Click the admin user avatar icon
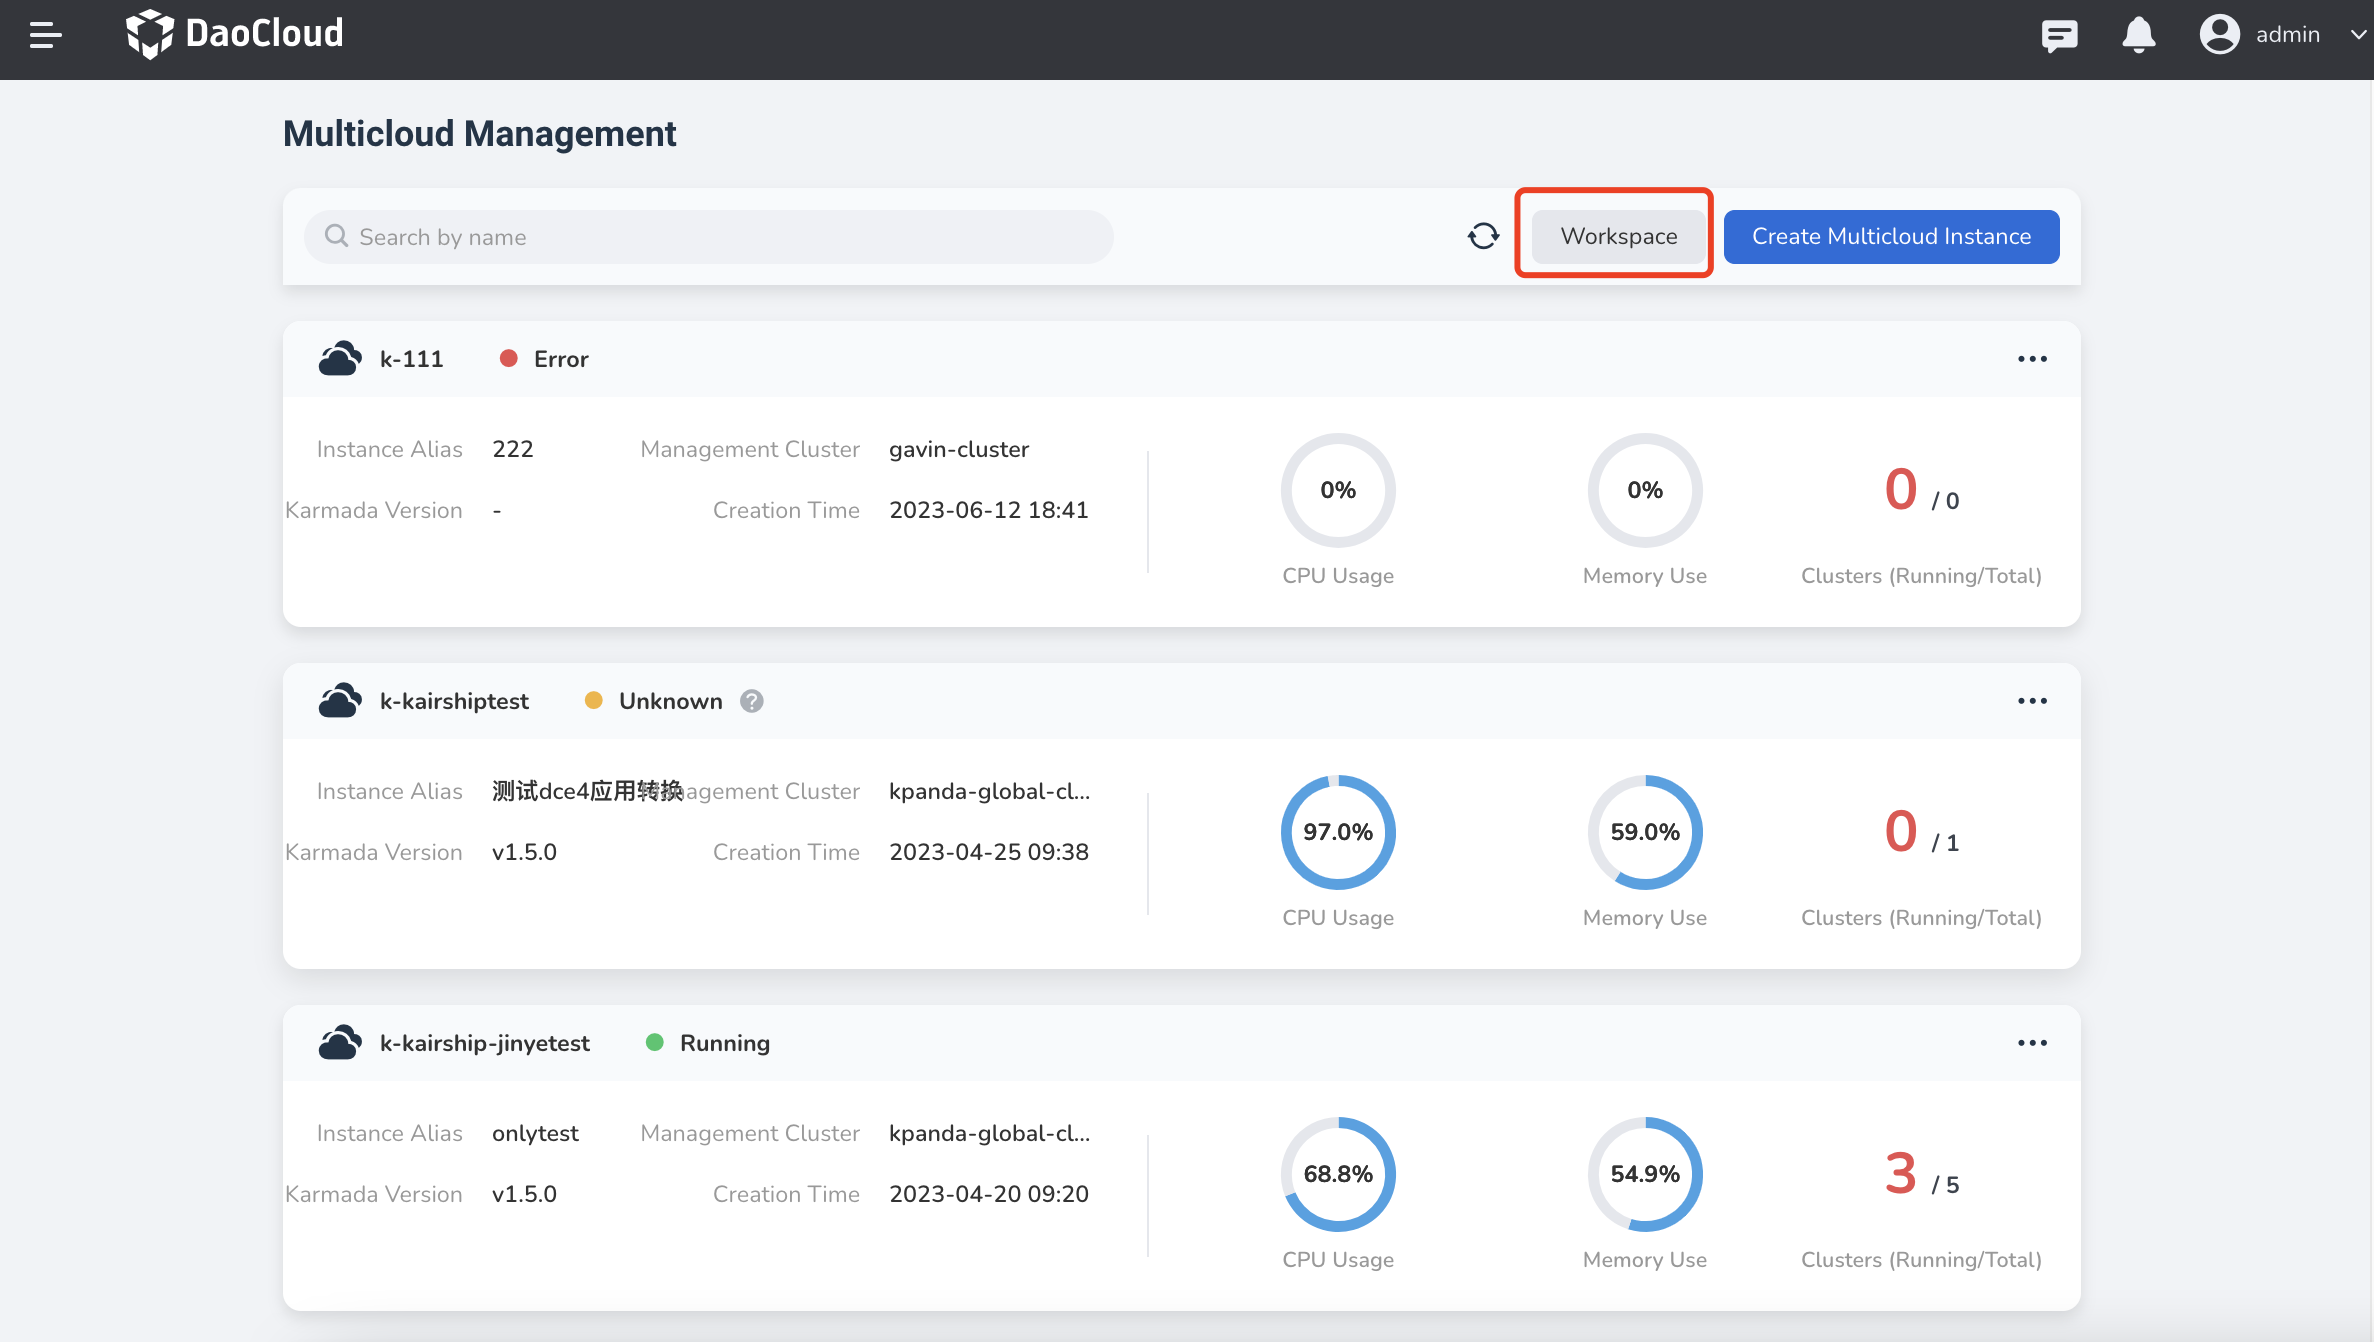Screen dimensions: 2374x1342 coord(2219,34)
